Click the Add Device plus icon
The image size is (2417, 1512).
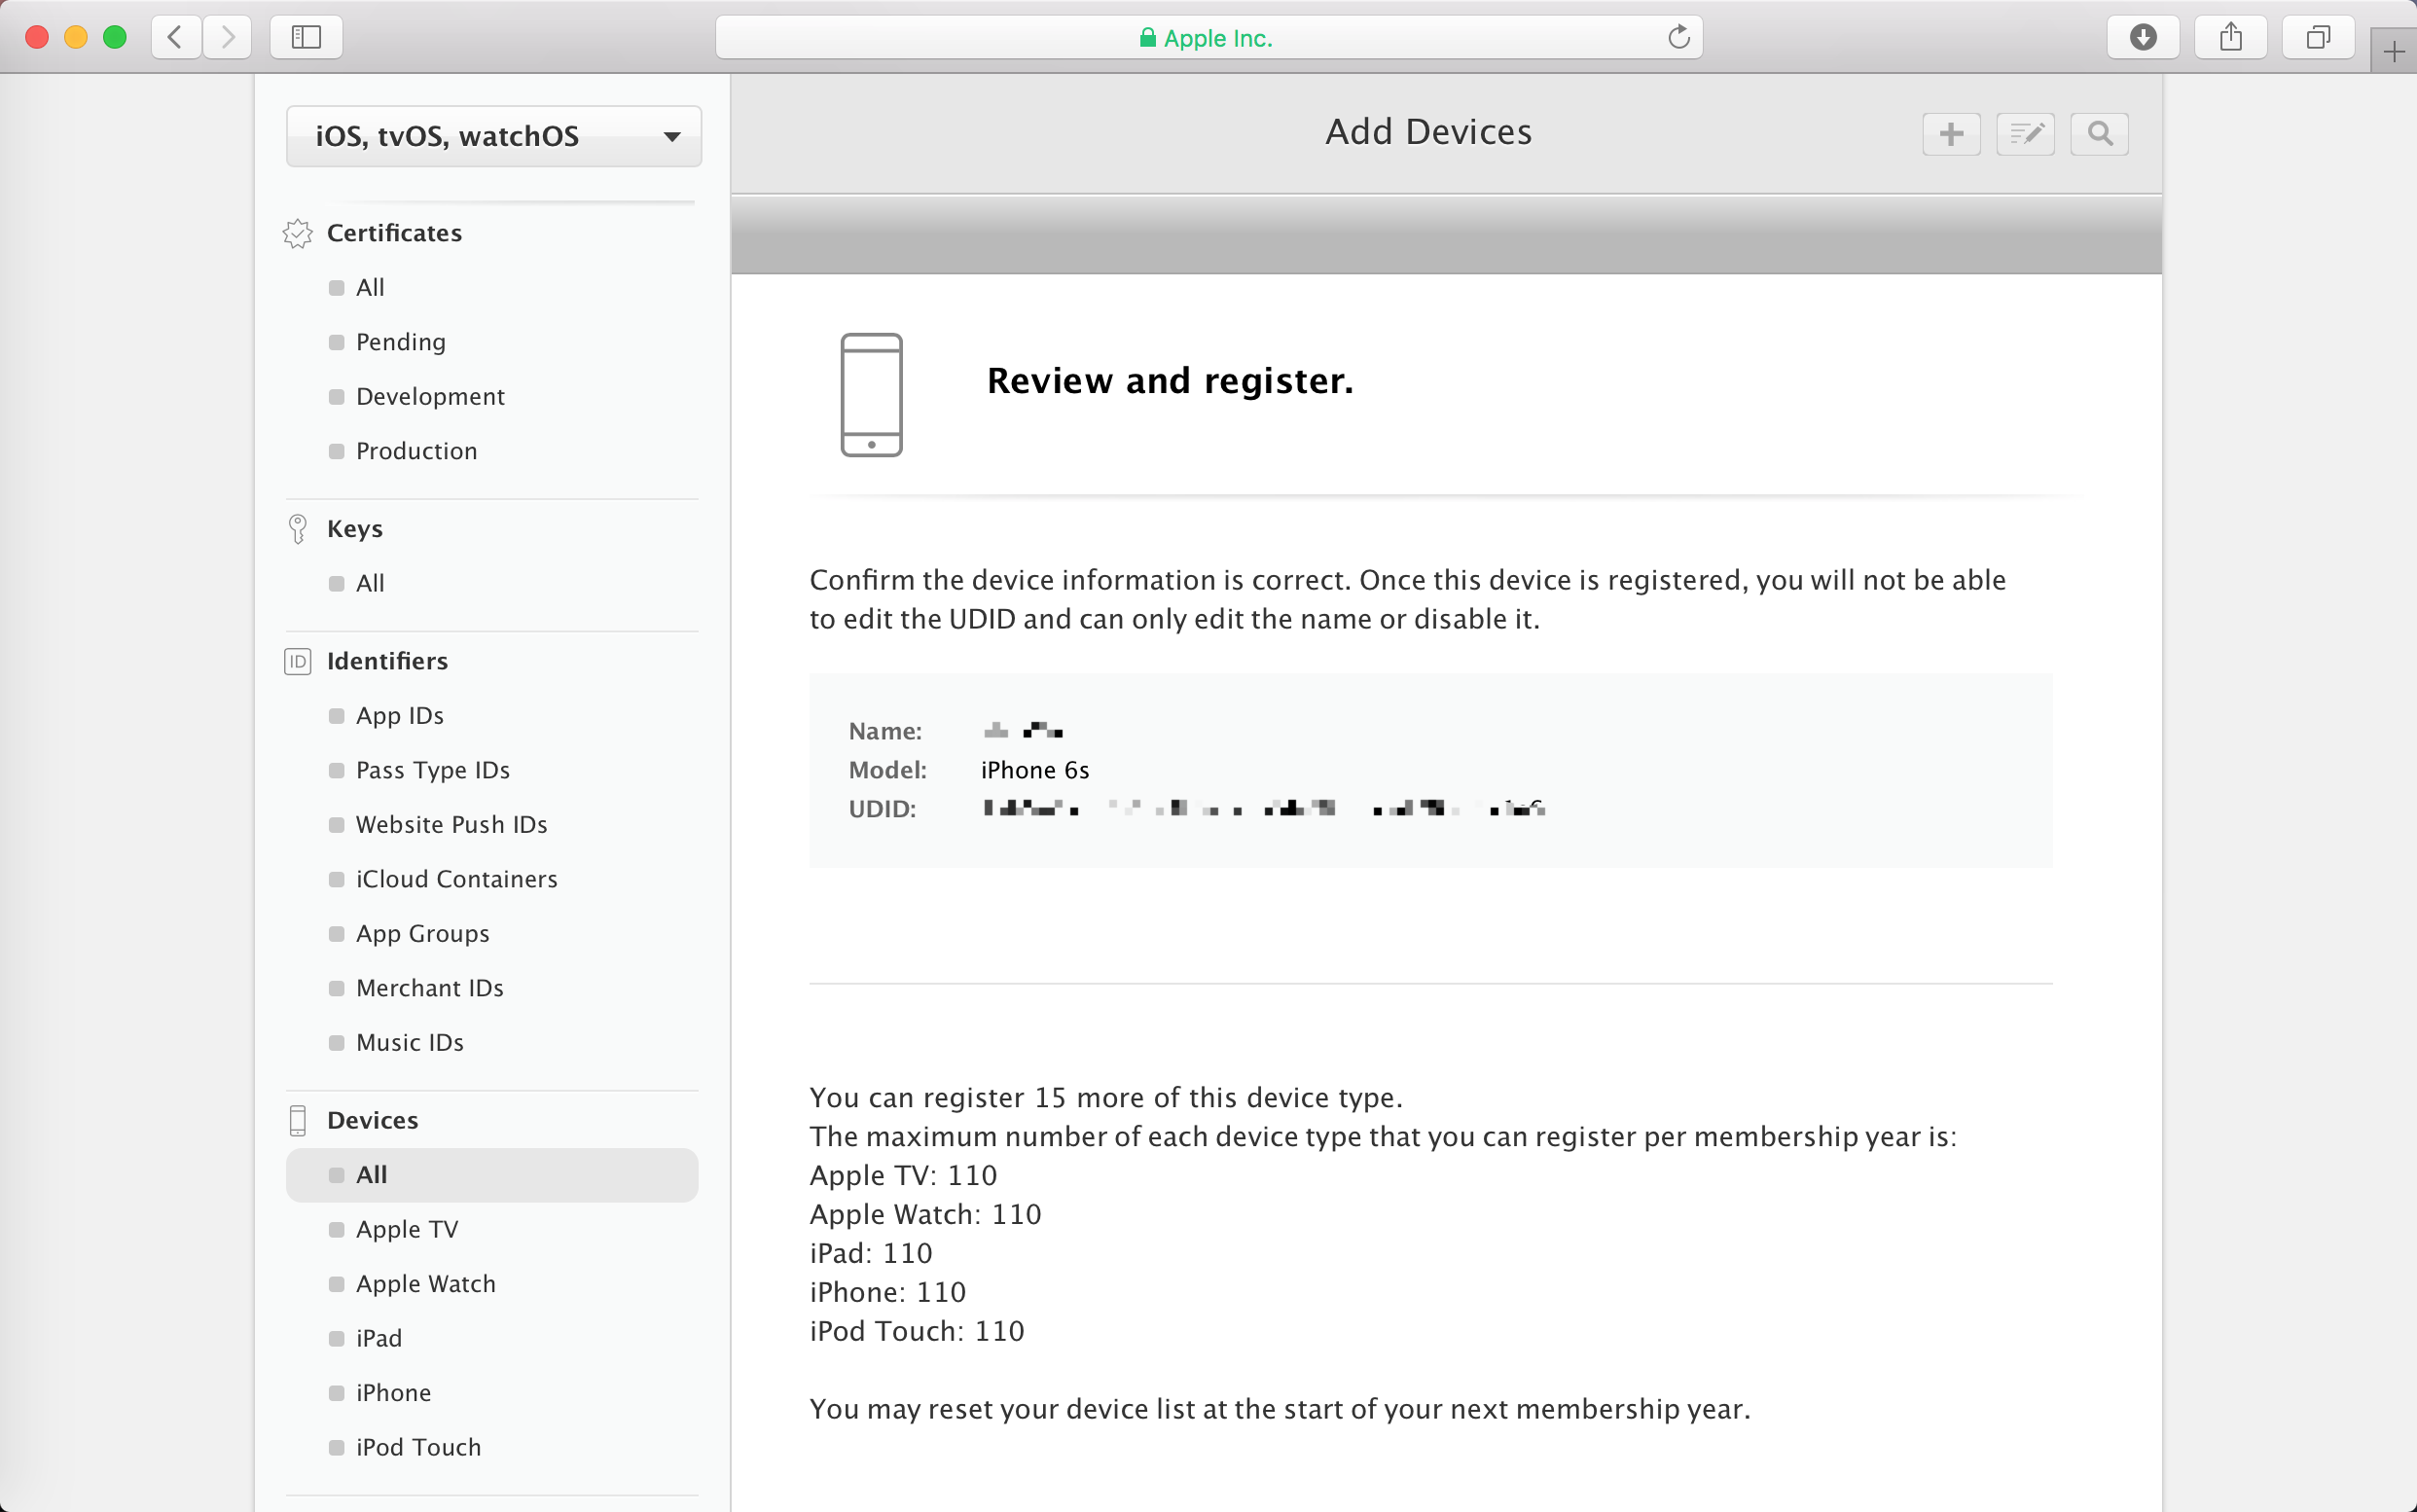click(x=1951, y=134)
